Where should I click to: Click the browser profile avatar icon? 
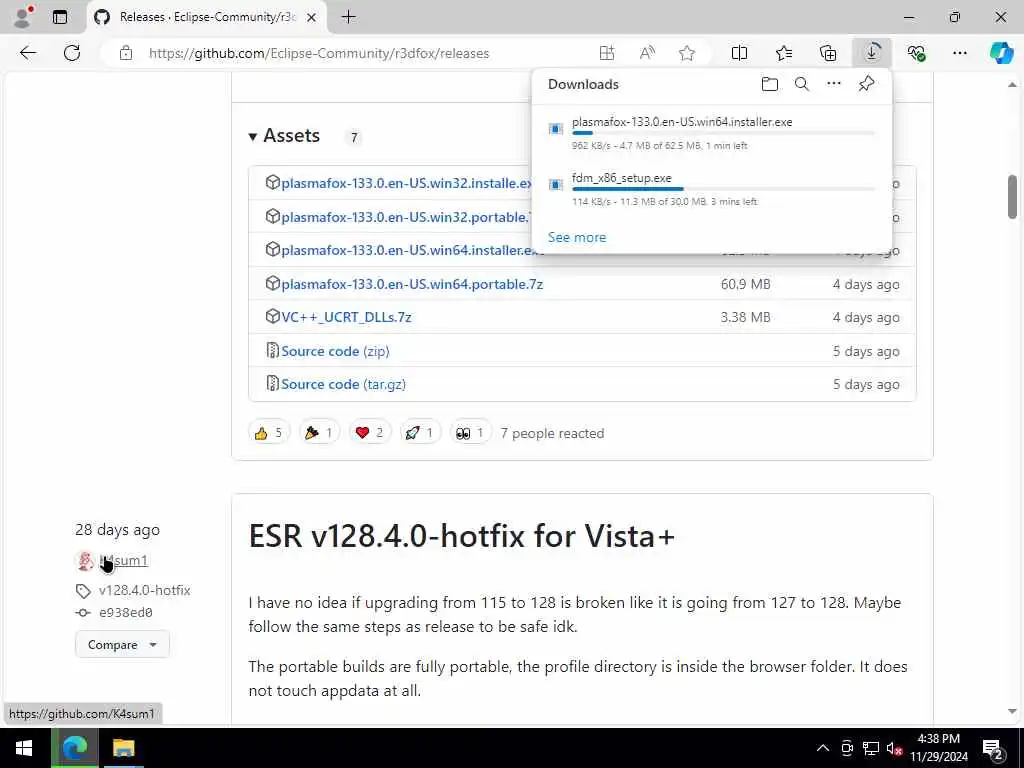pyautogui.click(x=23, y=17)
